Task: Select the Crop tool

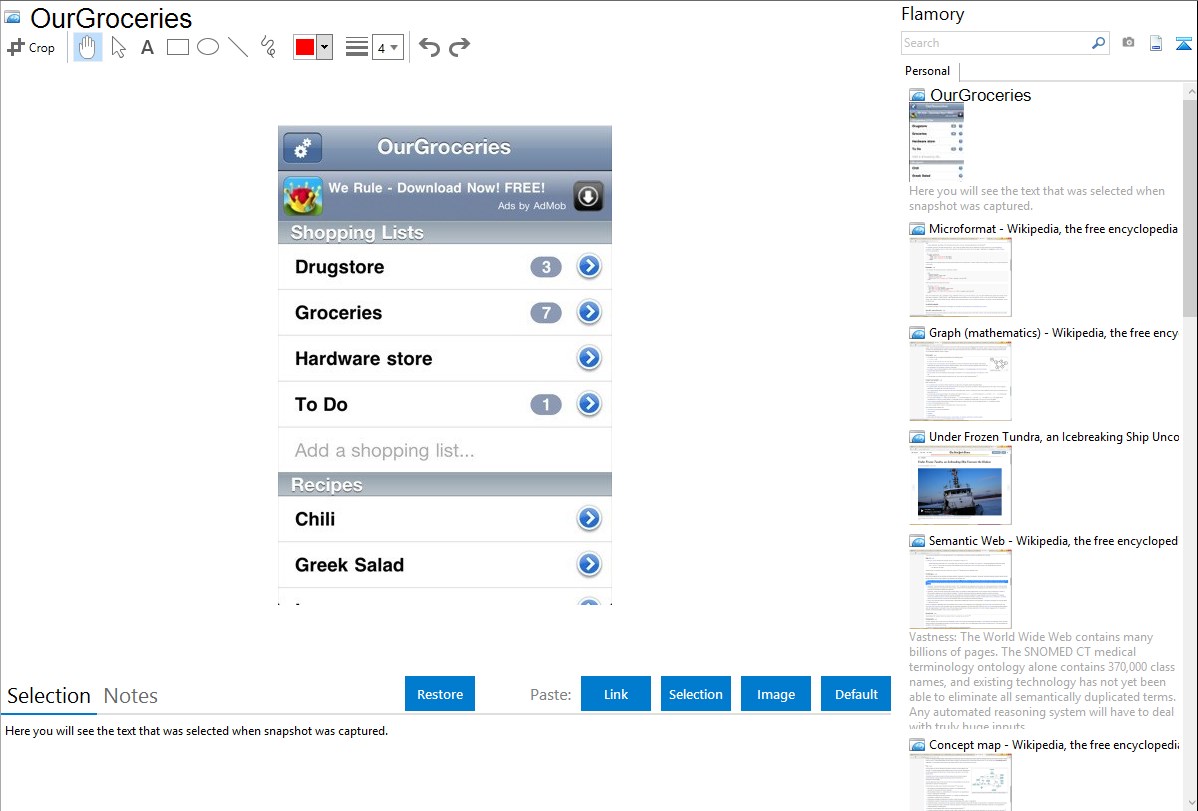Action: pyautogui.click(x=31, y=47)
